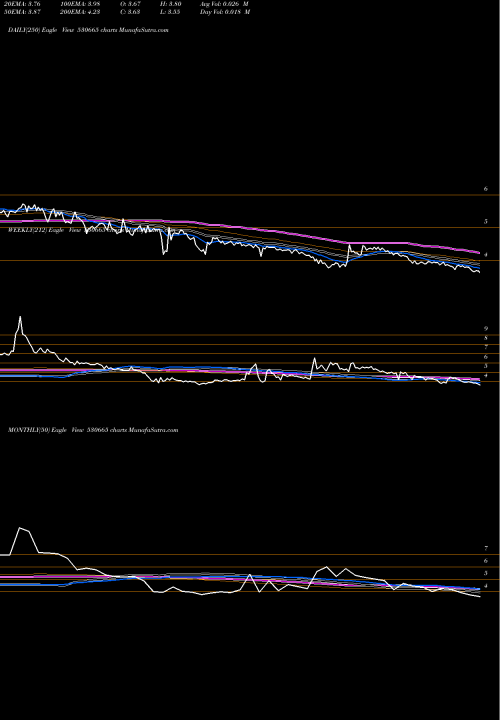Click weekly chart axis label 6

click(485, 357)
